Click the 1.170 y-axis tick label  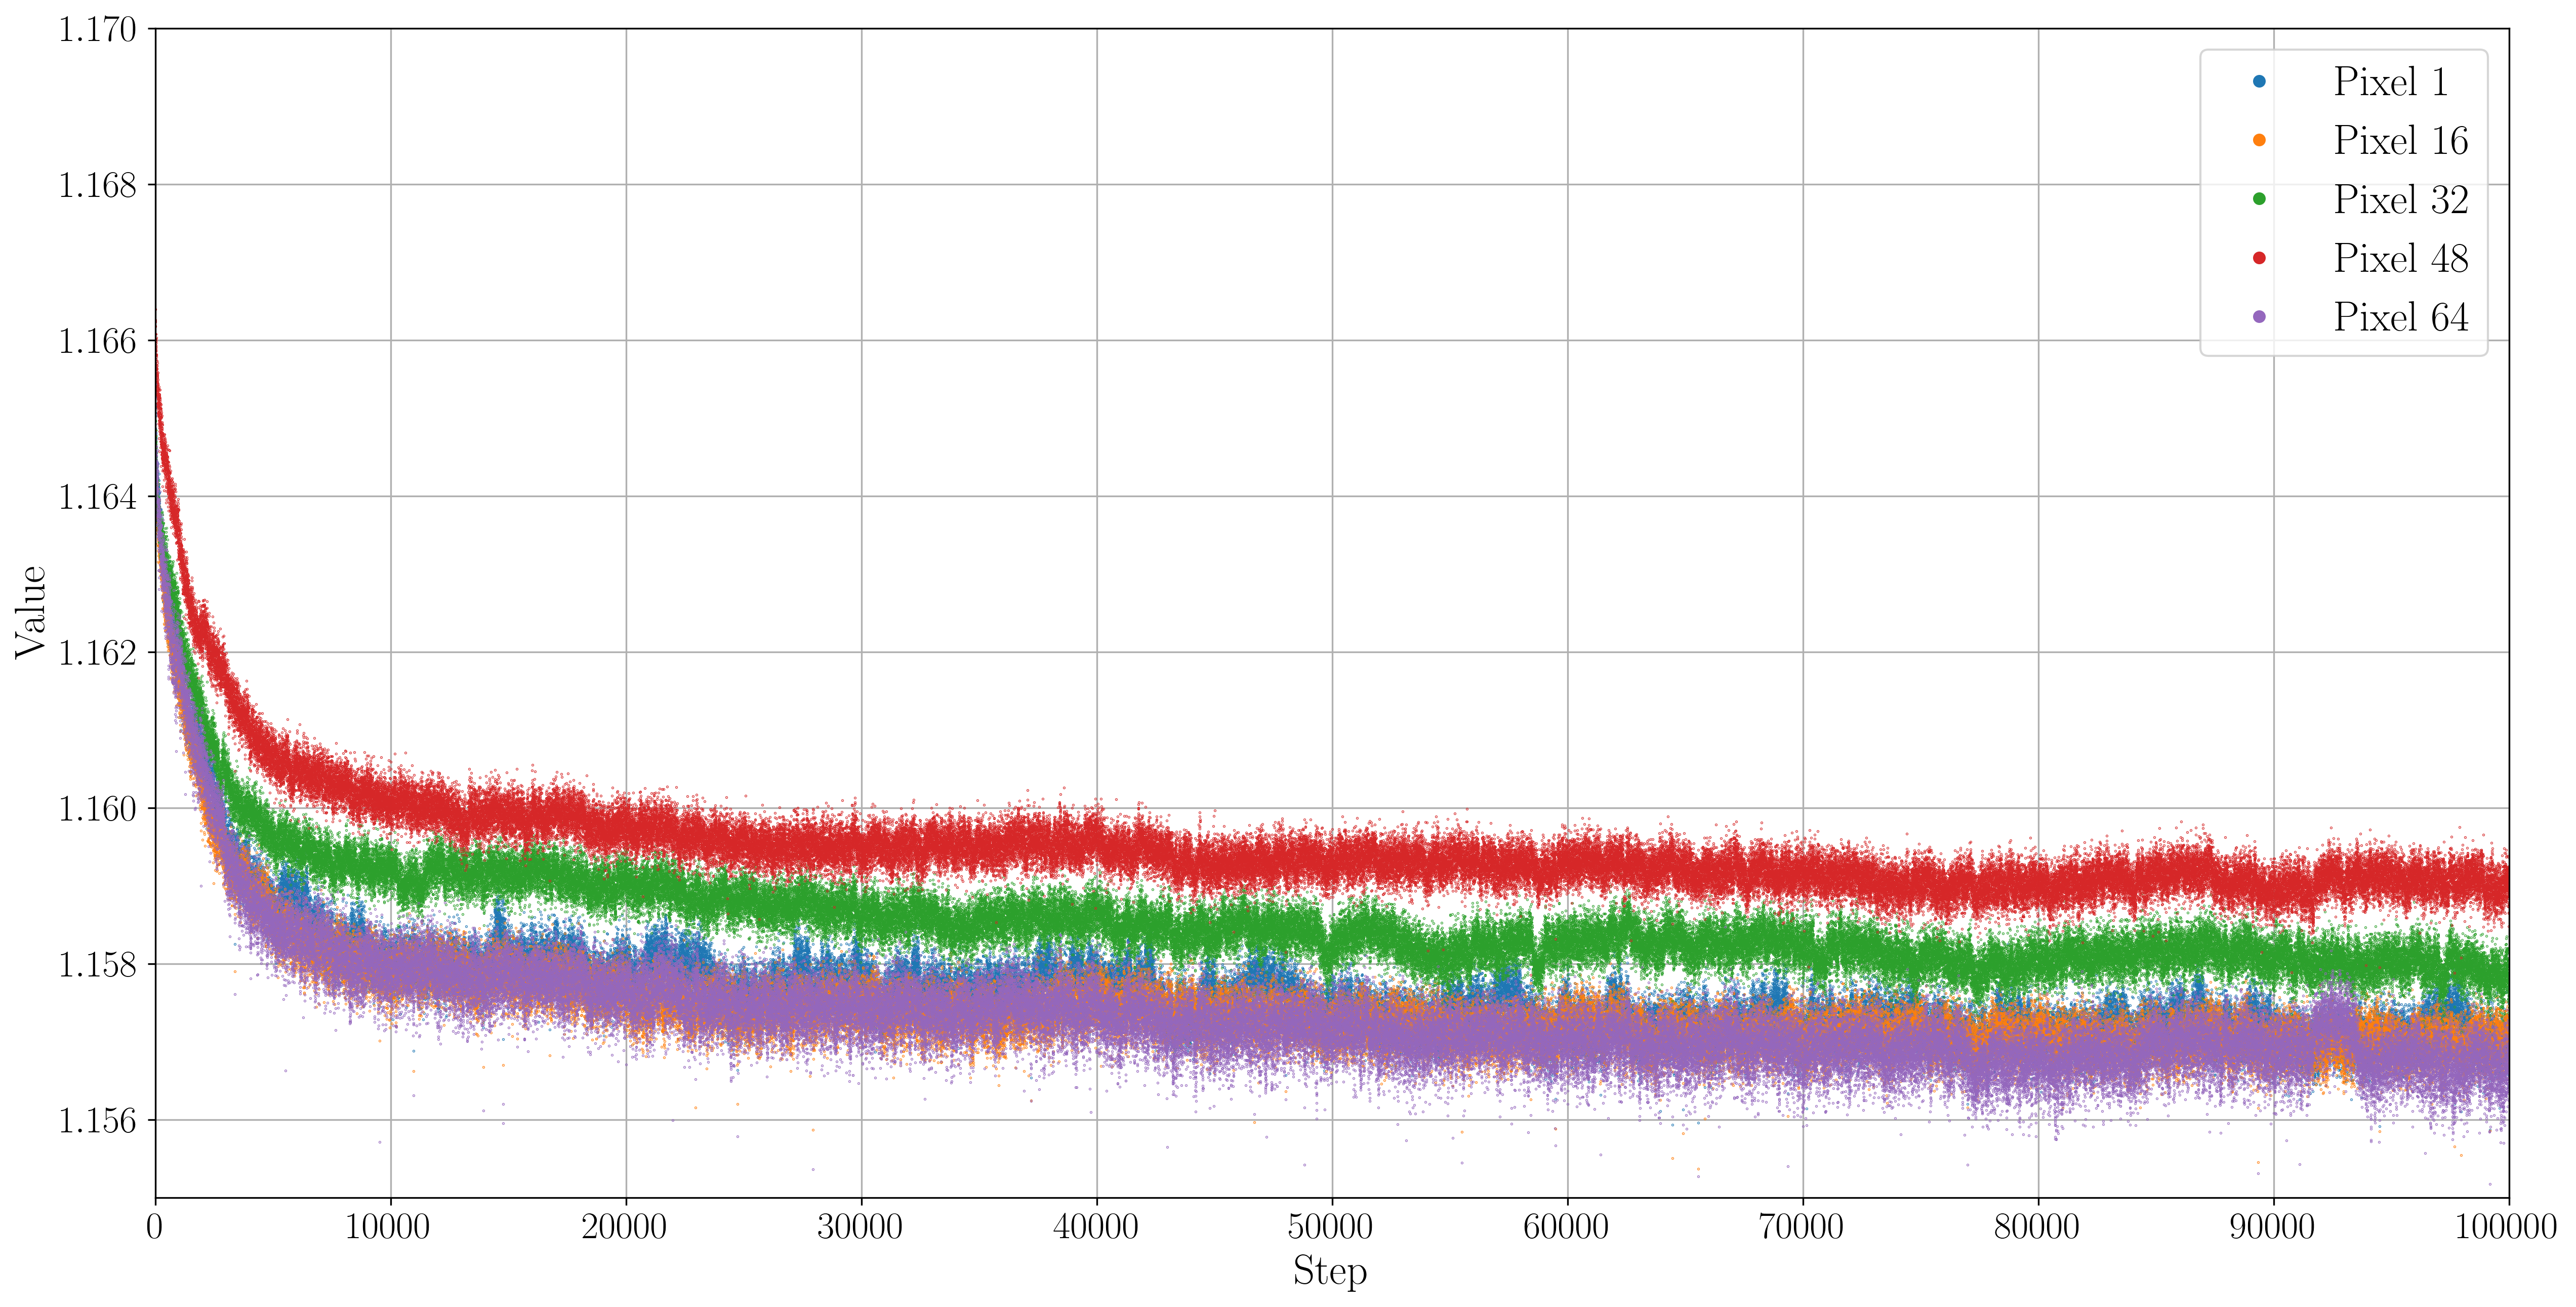pyautogui.click(x=97, y=30)
